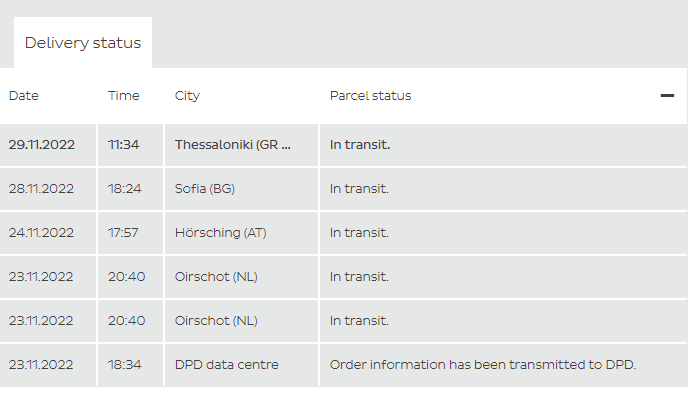Click the City column header
This screenshot has width=694, height=393.
187,96
